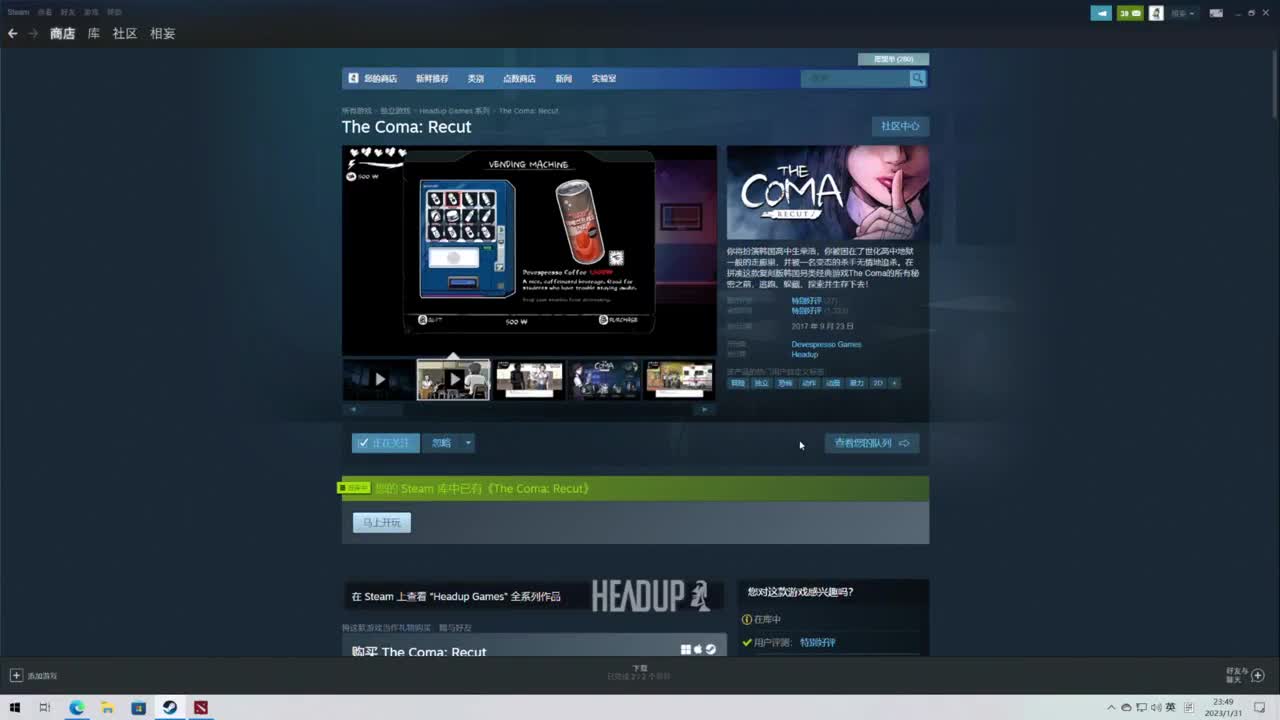
Task: Click 马上开玩 play now button
Action: 381,523
